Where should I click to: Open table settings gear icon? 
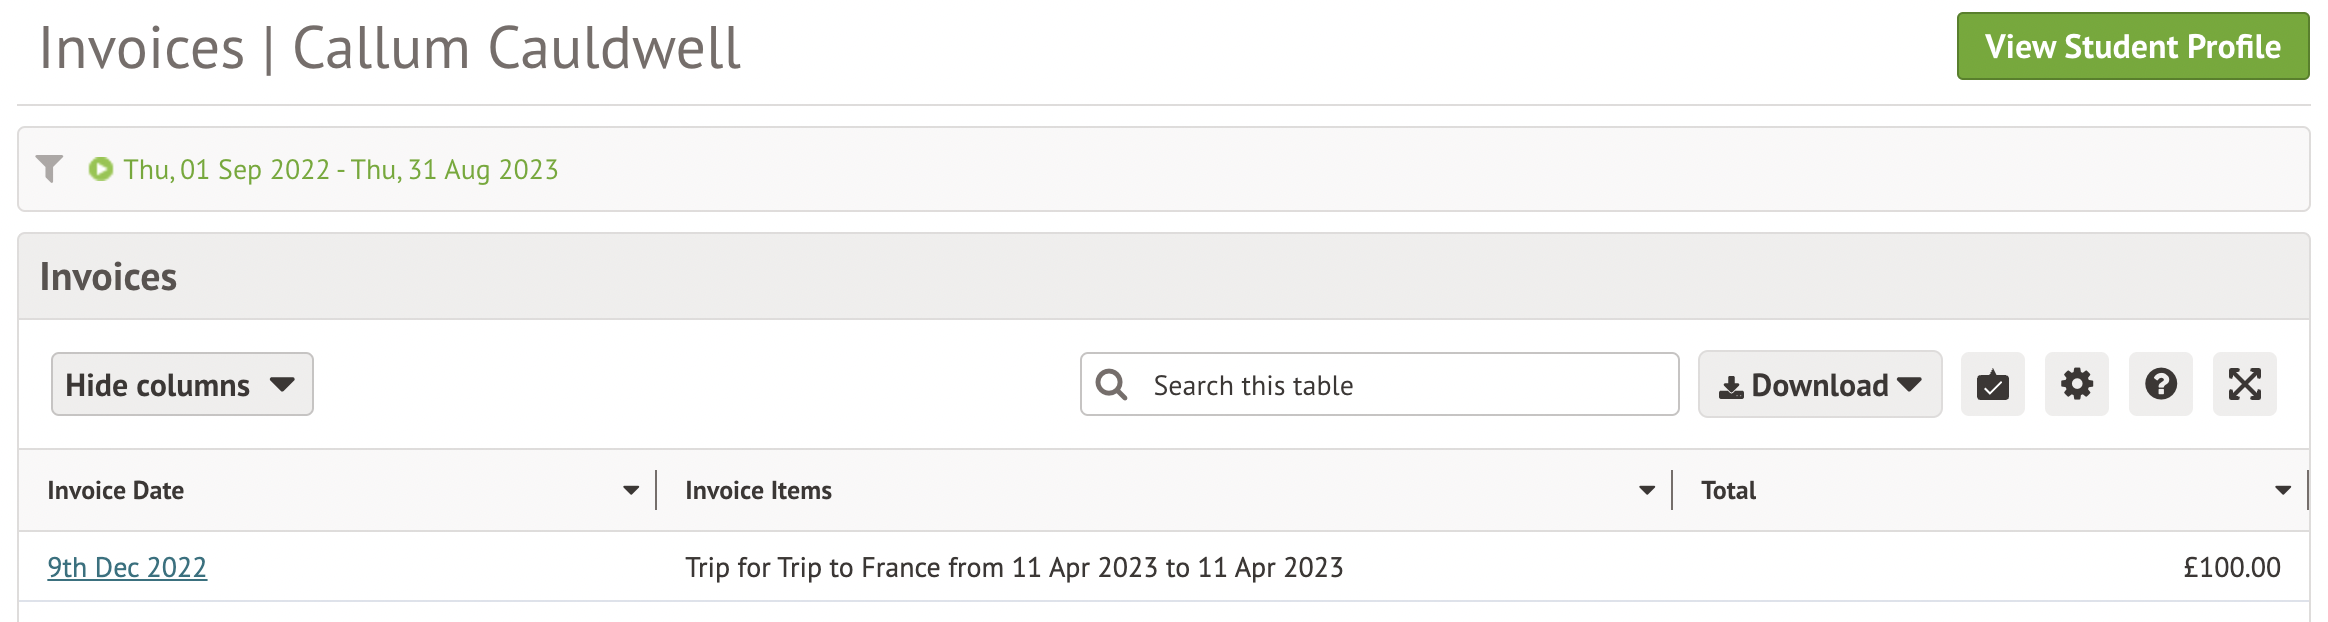(2076, 385)
